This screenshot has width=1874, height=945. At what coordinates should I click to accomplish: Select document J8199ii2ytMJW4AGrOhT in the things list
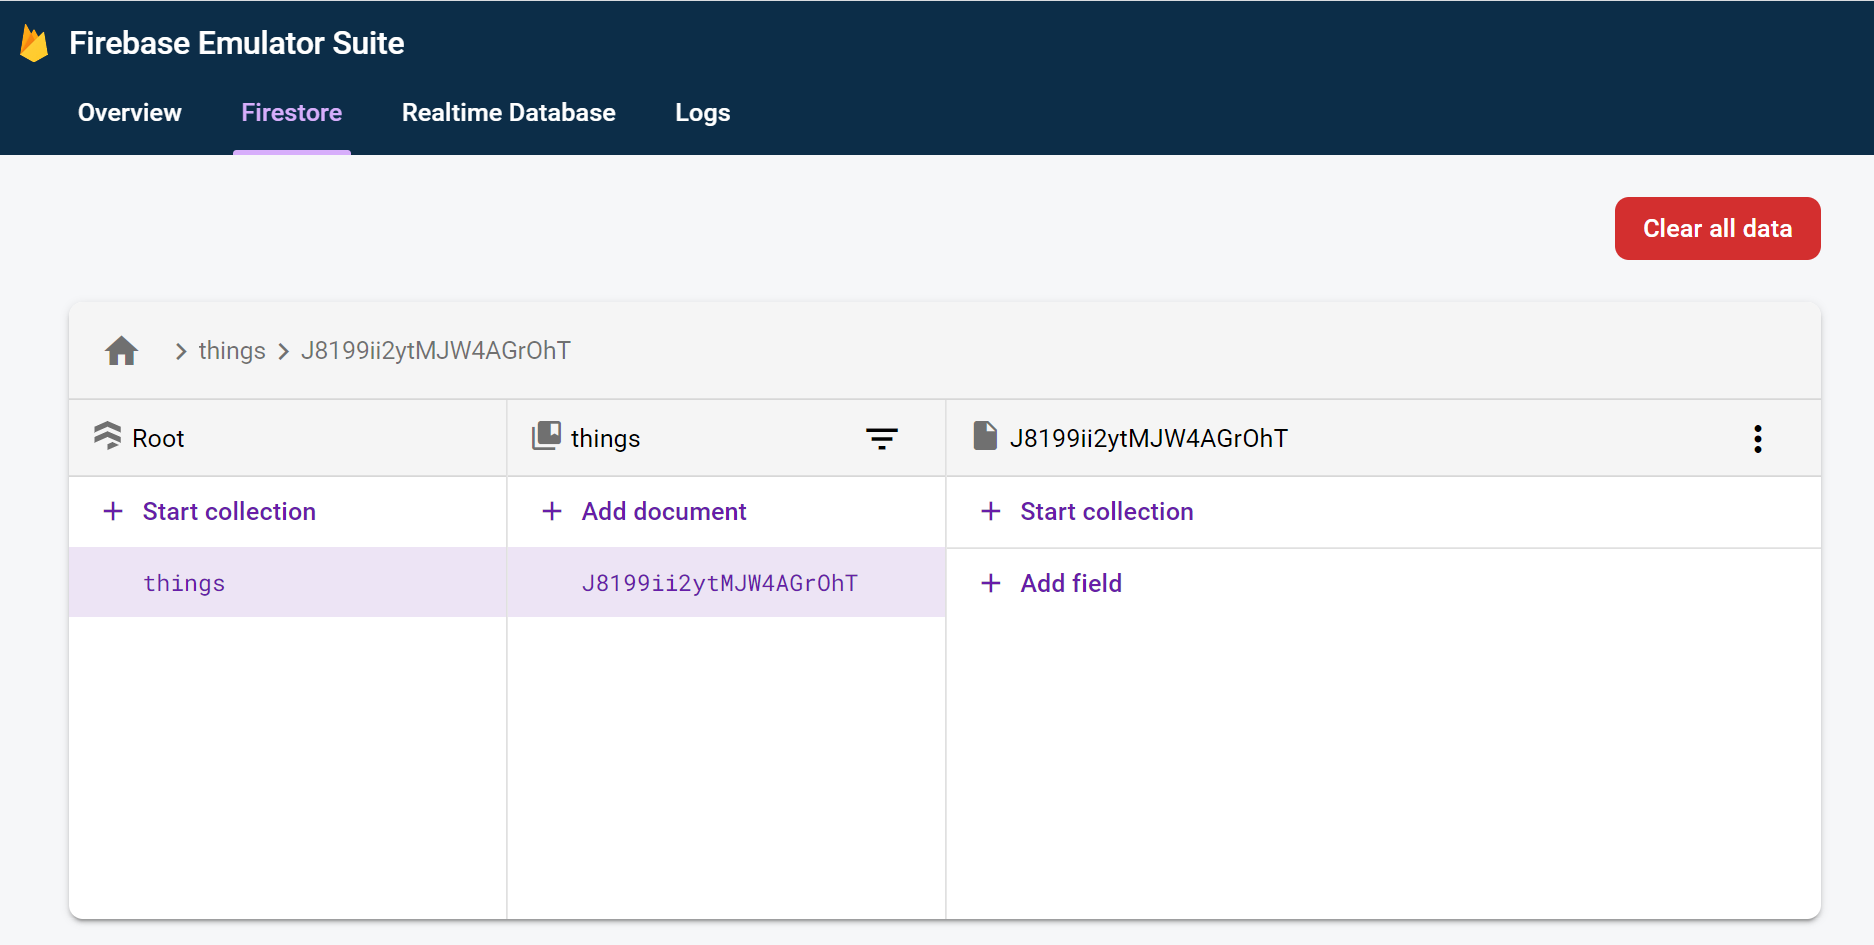[x=719, y=583]
